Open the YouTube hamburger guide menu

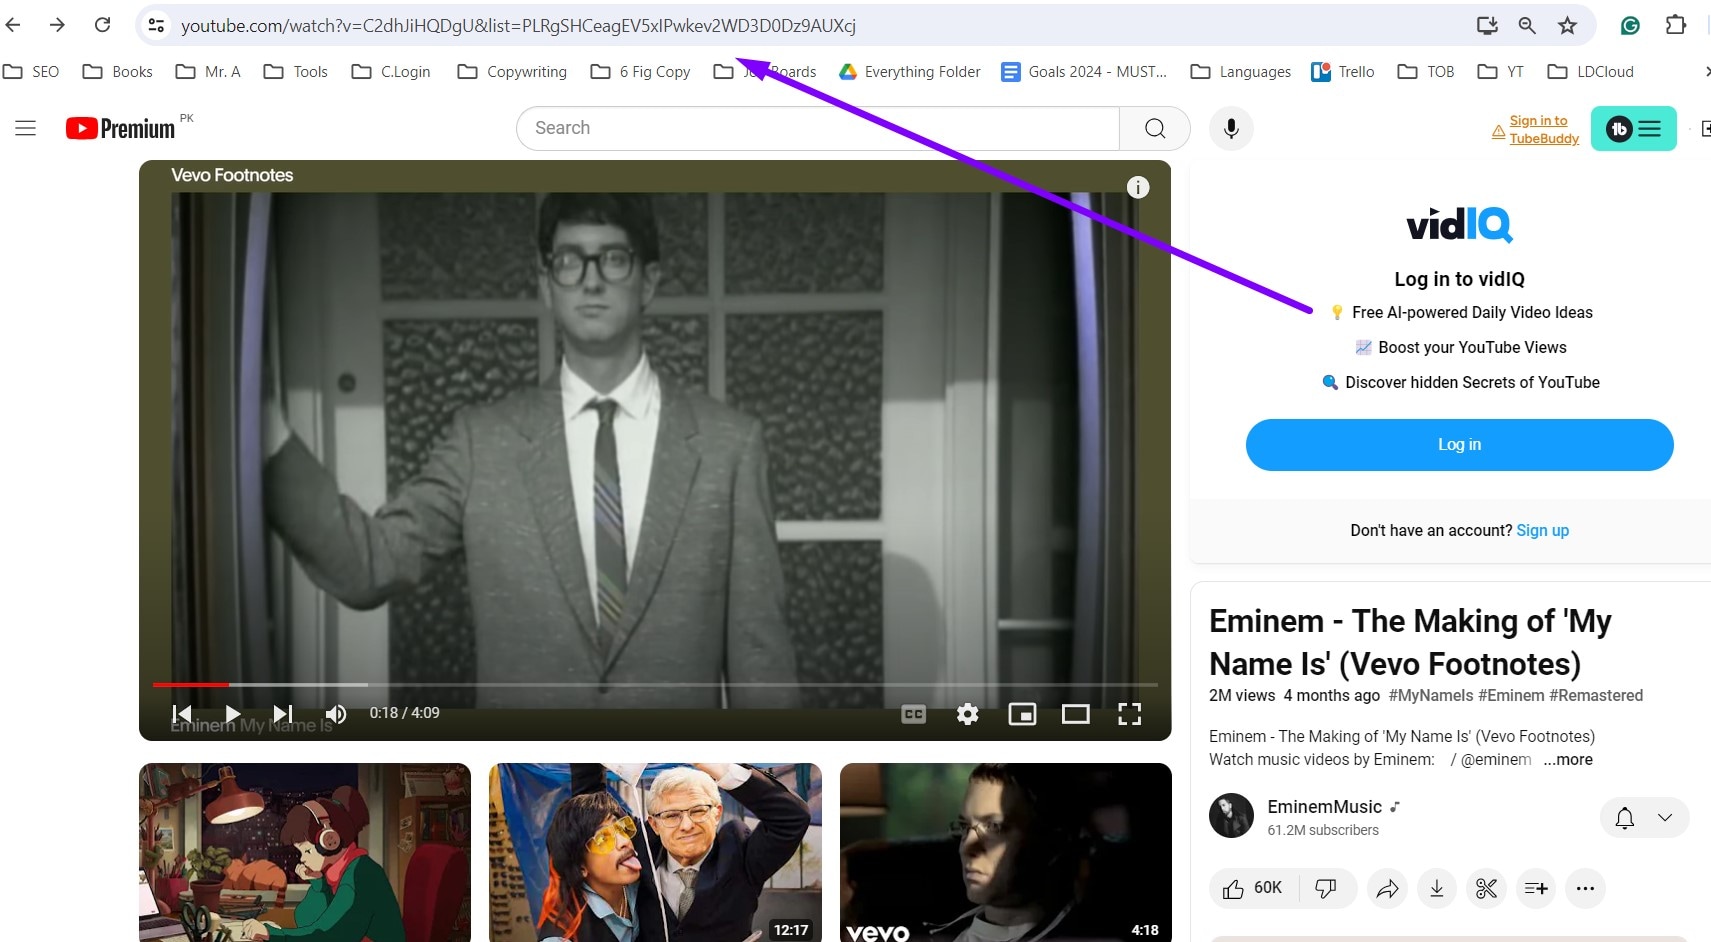[26, 128]
